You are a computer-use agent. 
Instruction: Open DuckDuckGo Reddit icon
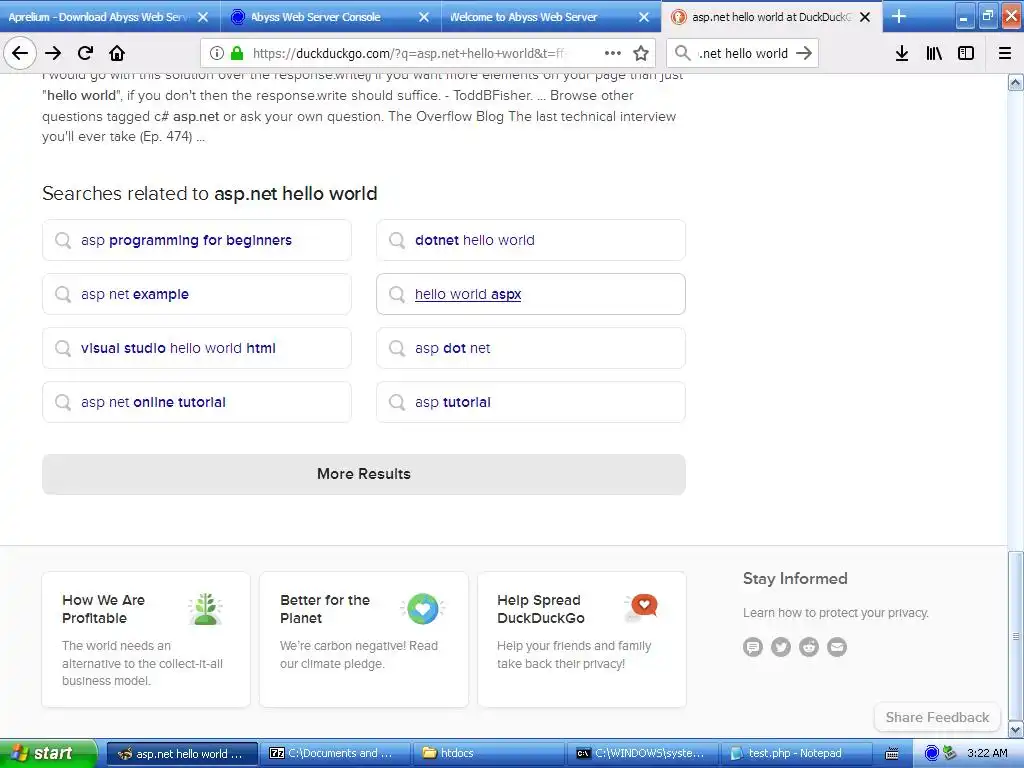coord(808,647)
